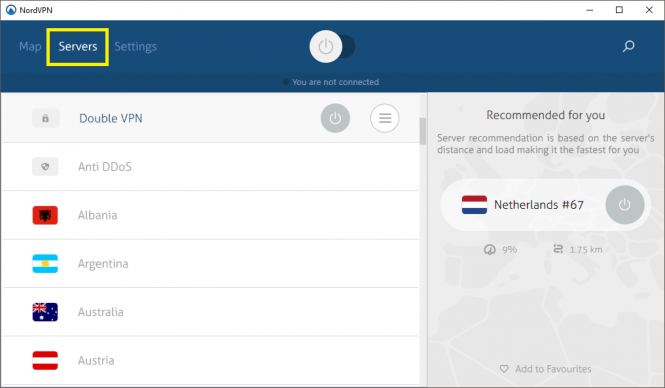Click the search magnifier icon
The image size is (665, 388).
[x=628, y=46]
